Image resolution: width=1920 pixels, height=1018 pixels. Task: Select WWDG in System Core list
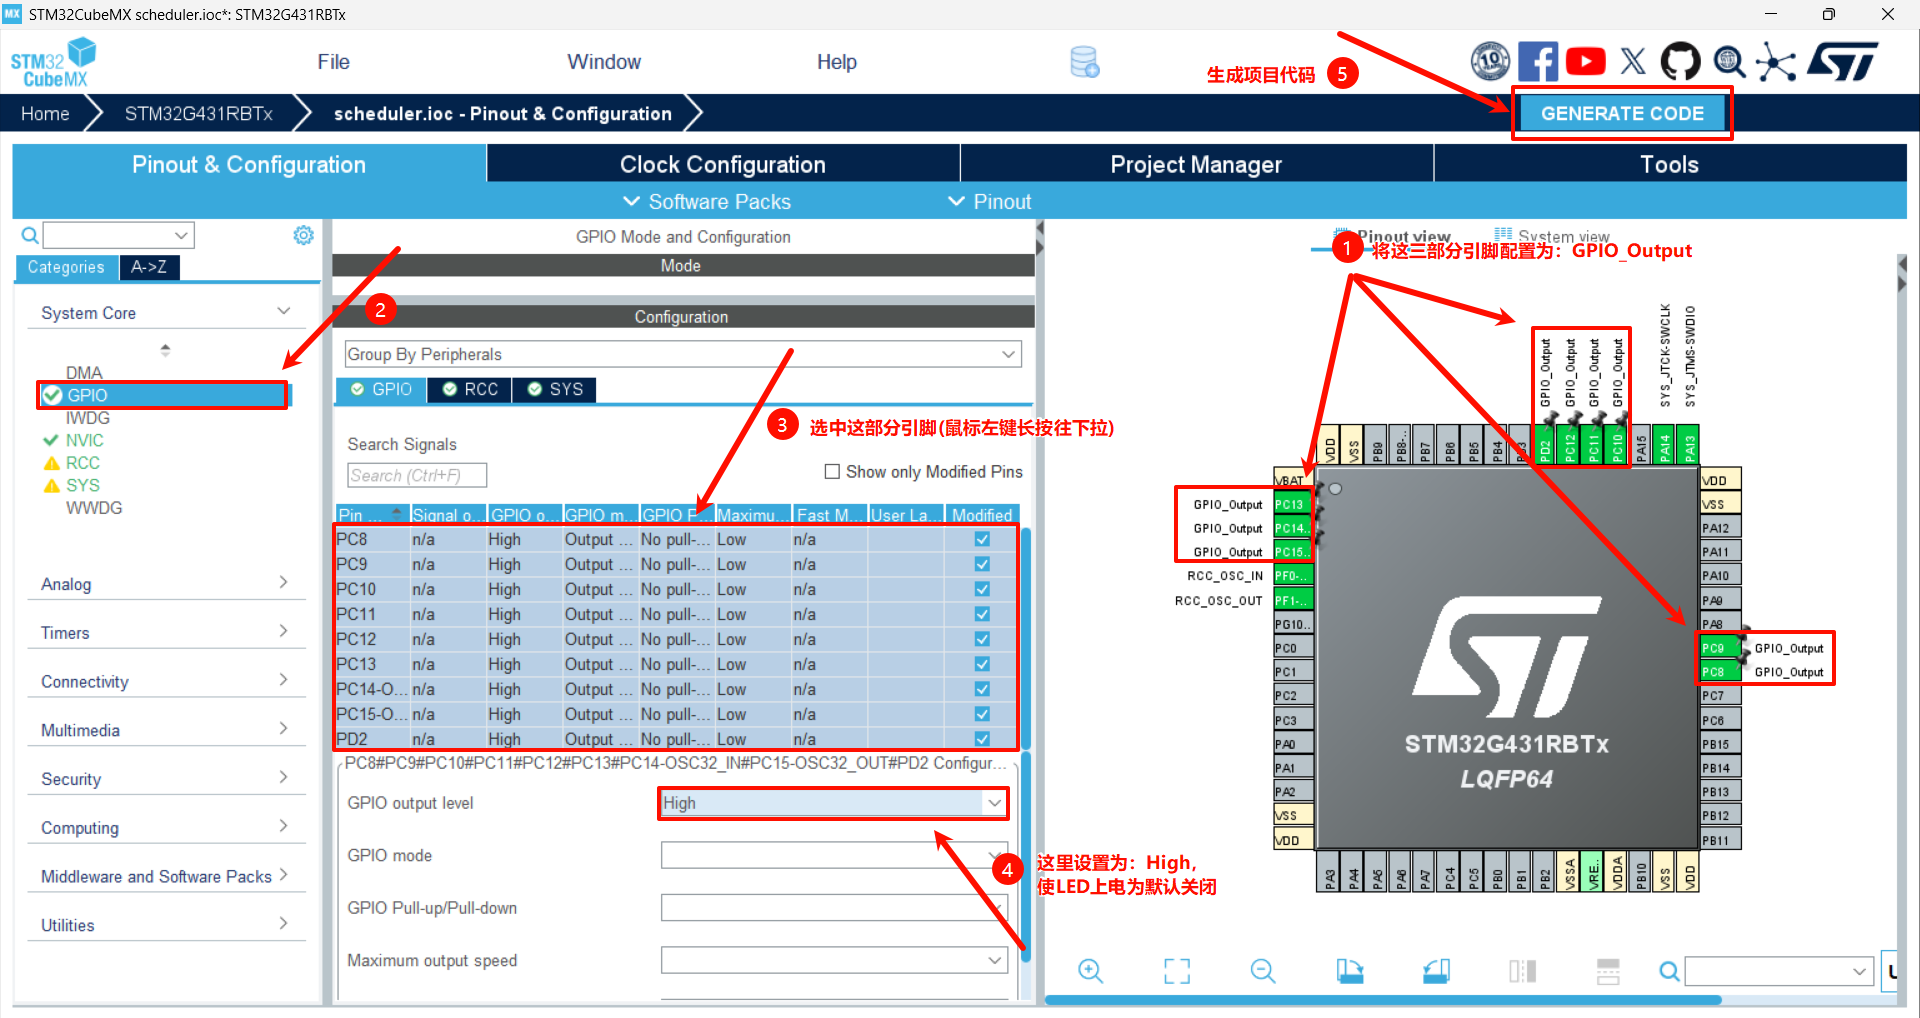(x=94, y=508)
